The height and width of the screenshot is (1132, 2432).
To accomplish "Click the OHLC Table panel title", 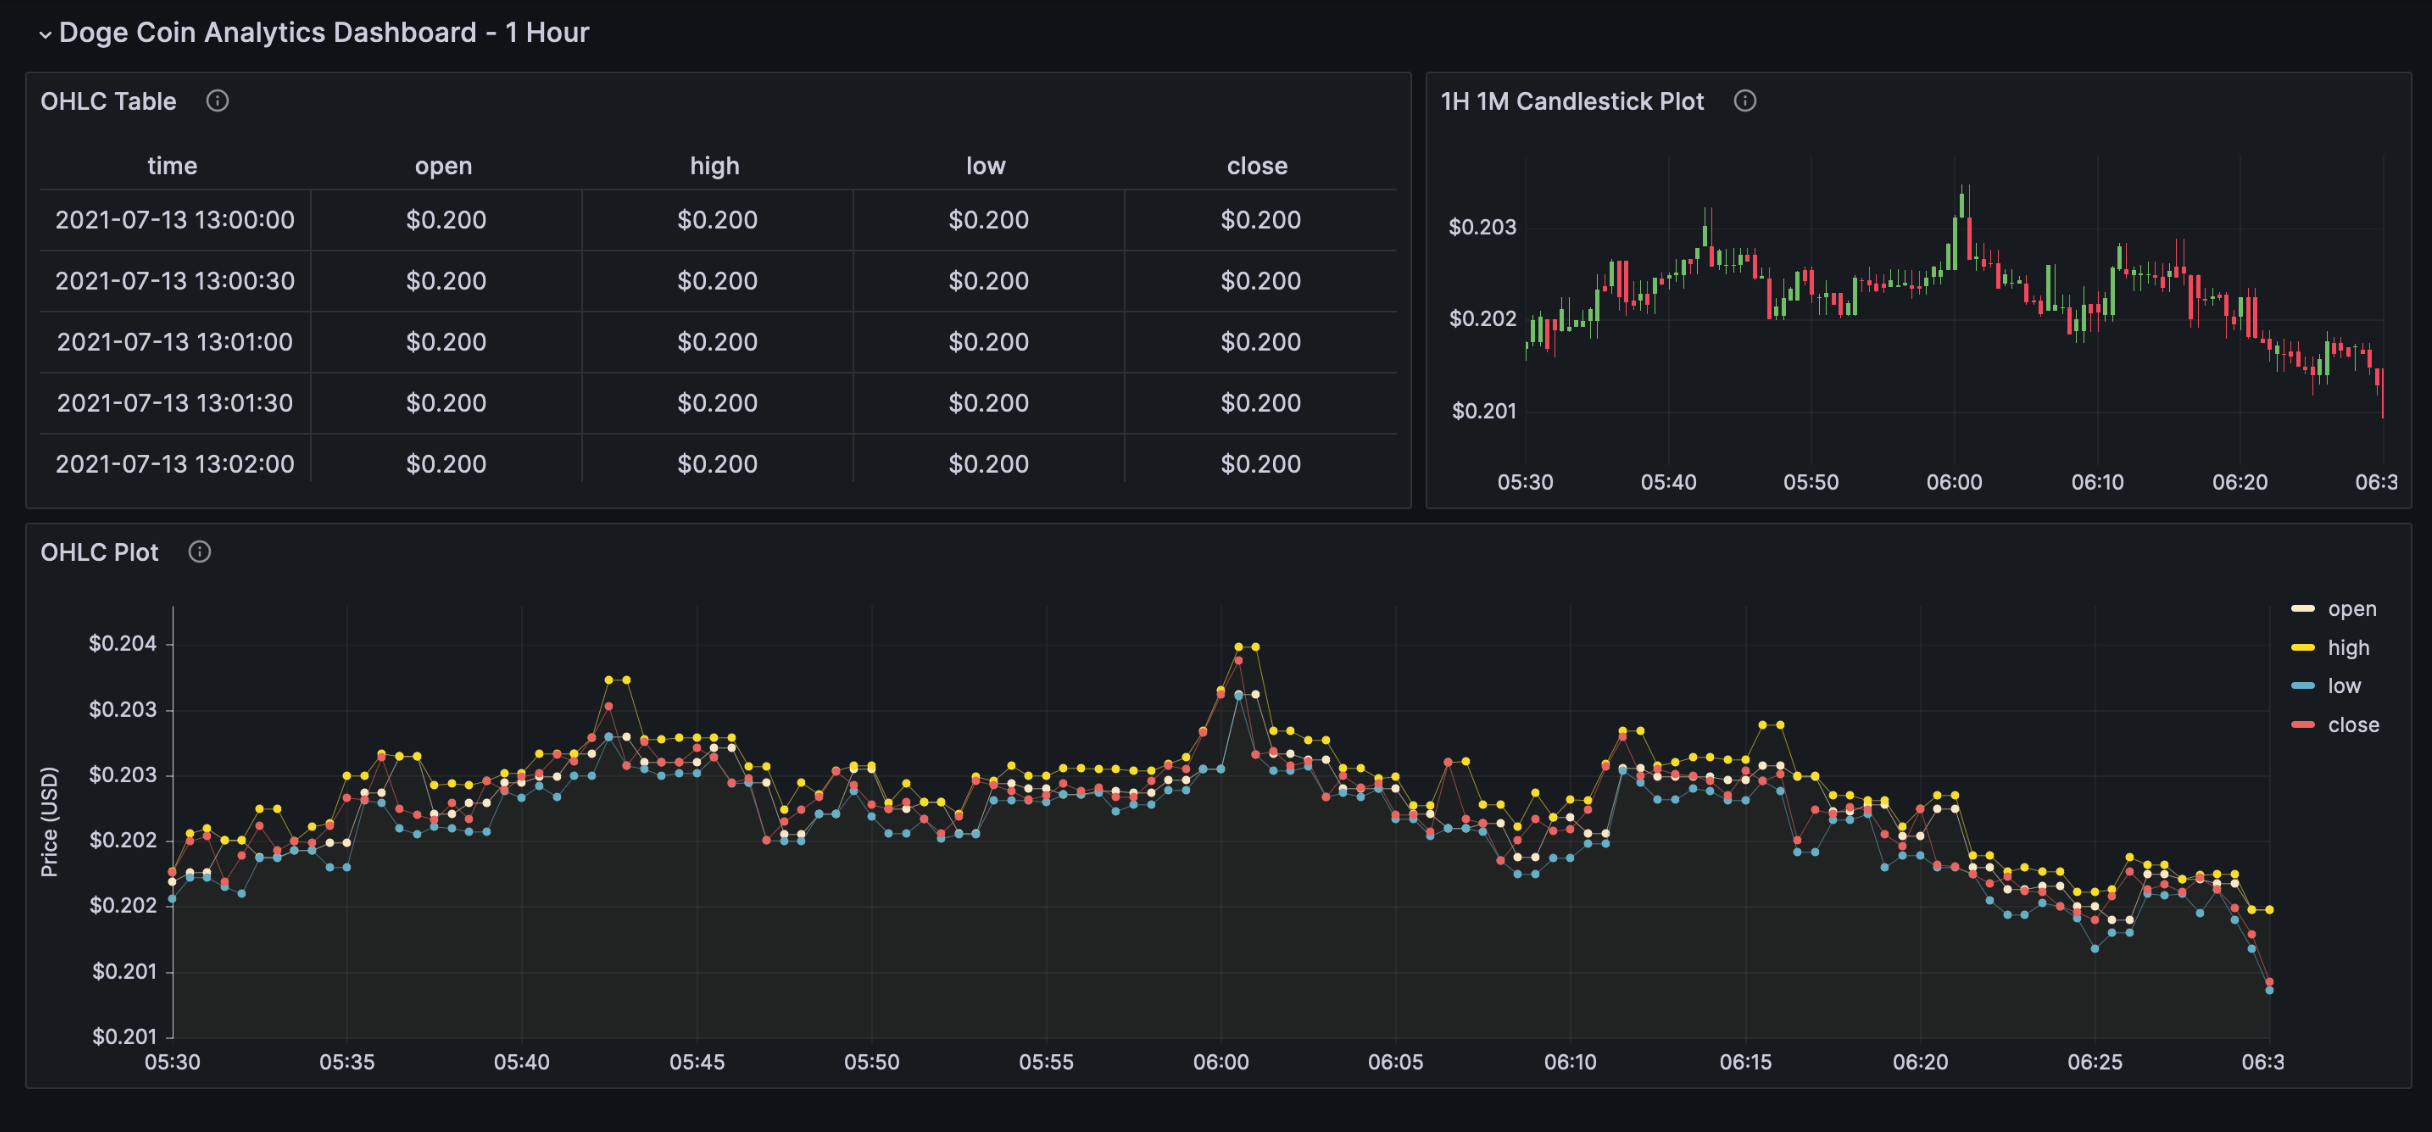I will pos(108,101).
